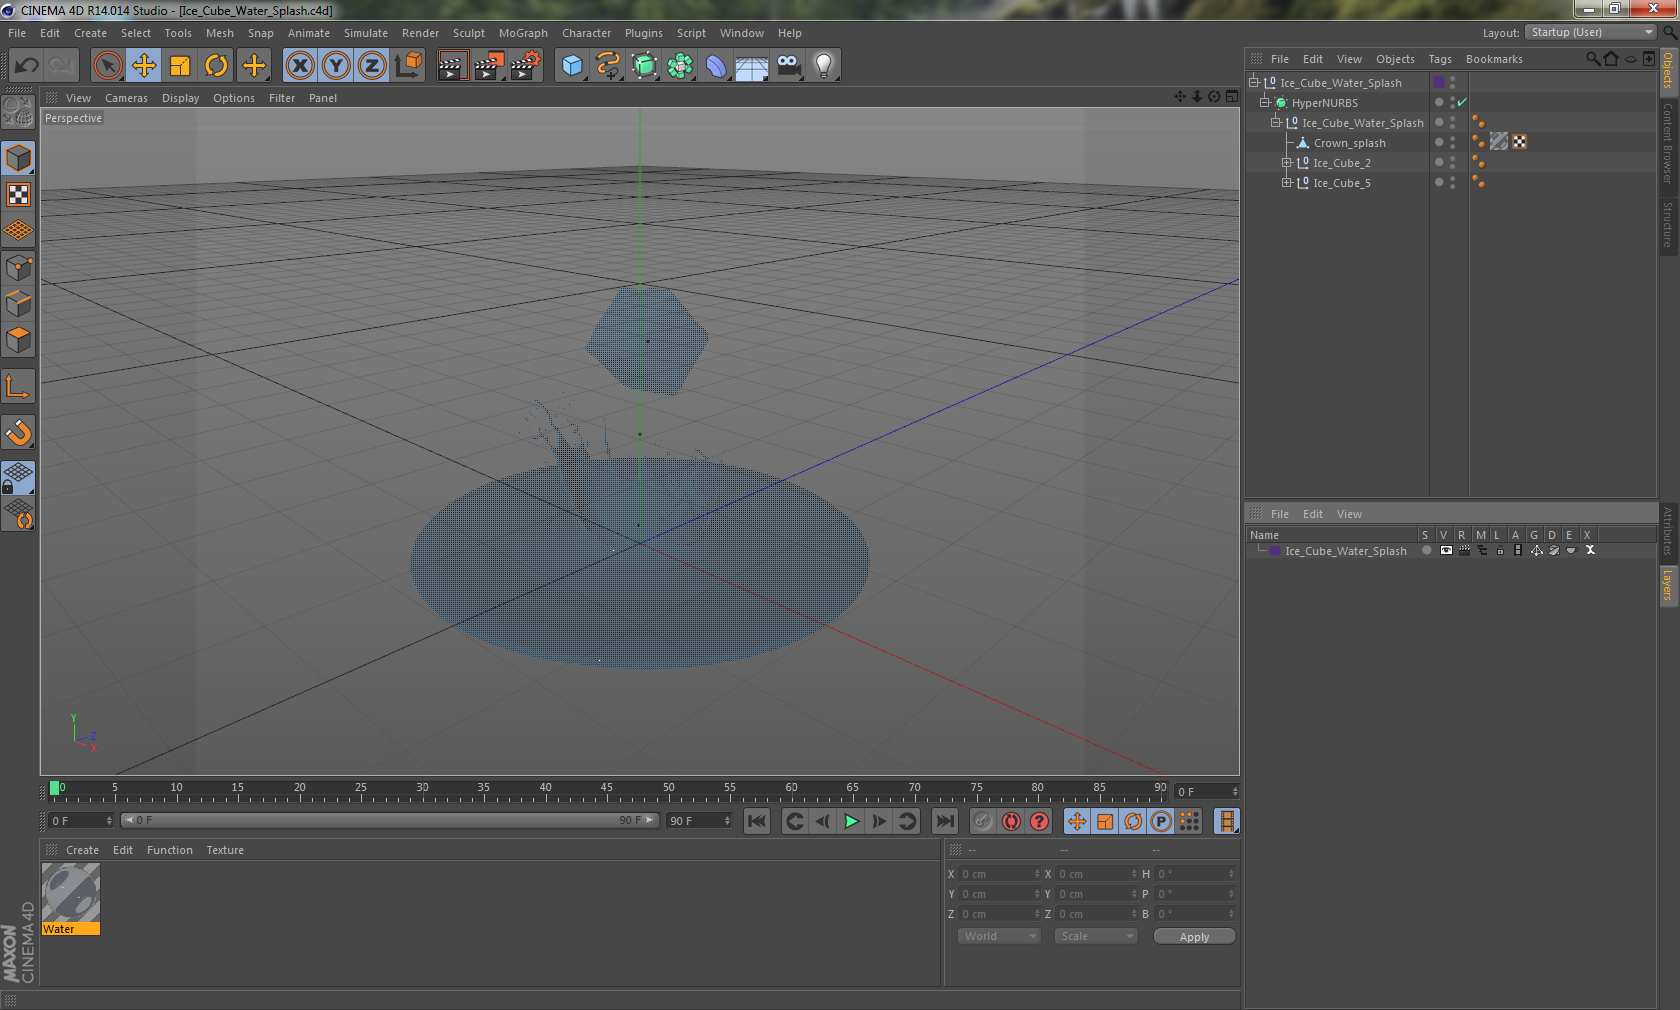Enable Texture mode in the left sidebar
1680x1010 pixels.
coord(18,195)
